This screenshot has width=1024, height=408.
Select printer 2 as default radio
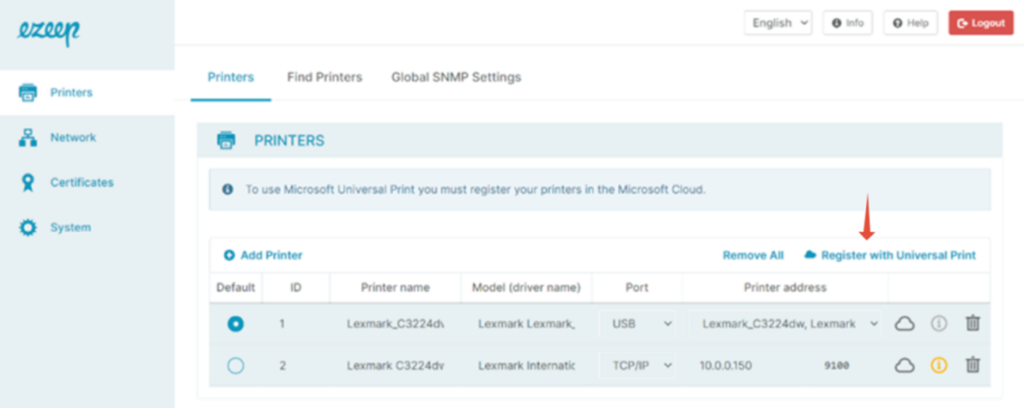(236, 366)
